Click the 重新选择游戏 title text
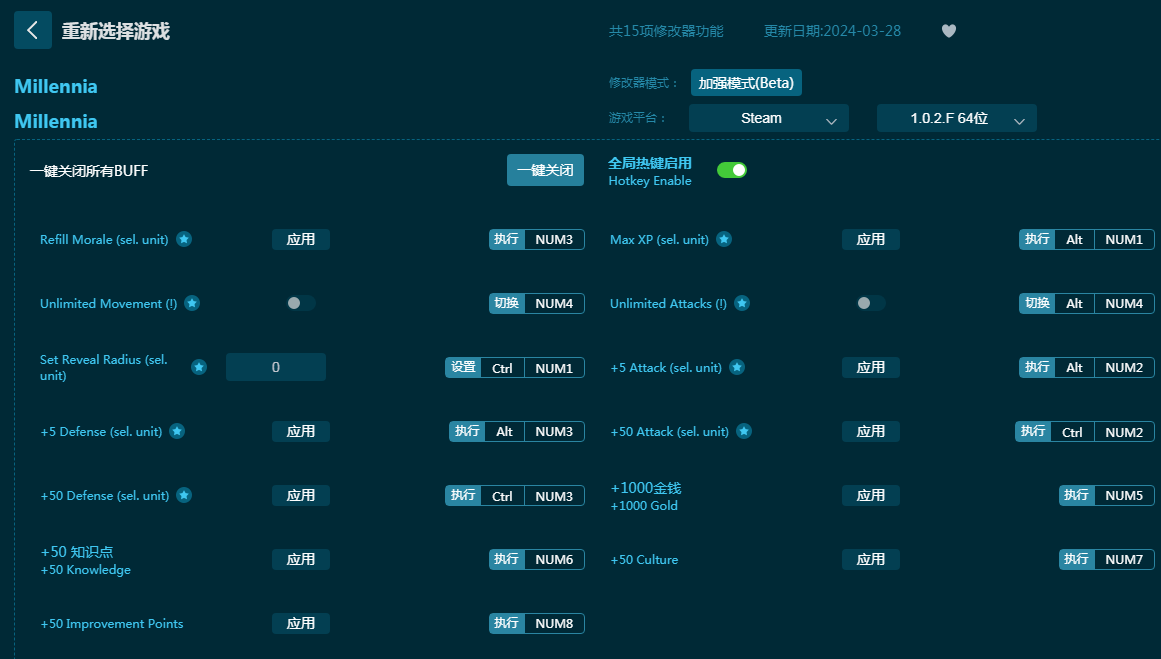This screenshot has height=659, width=1161. [x=116, y=31]
